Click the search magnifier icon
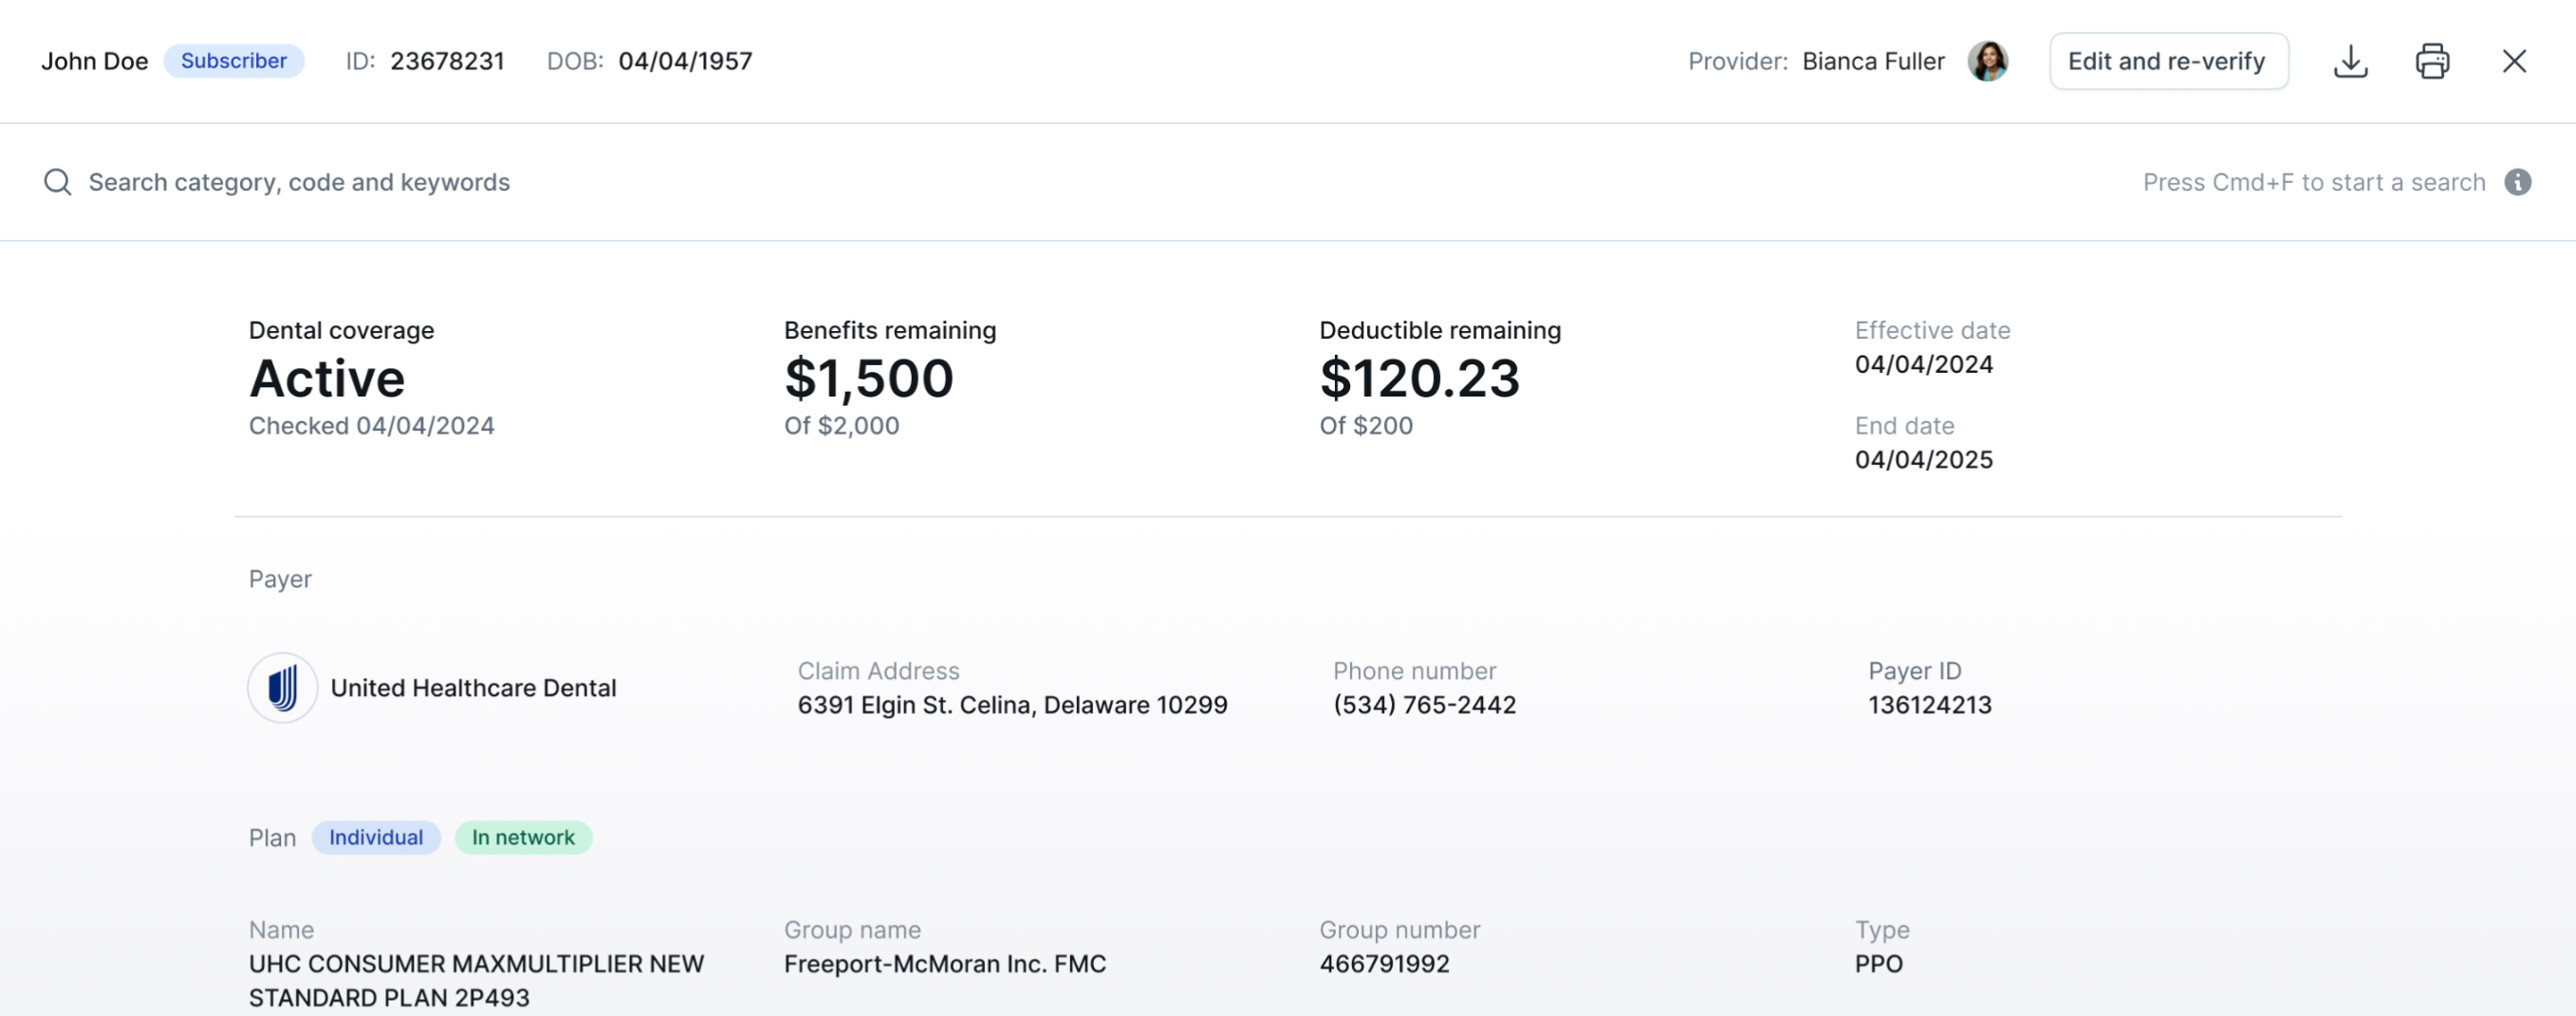This screenshot has width=2576, height=1016. [x=57, y=182]
